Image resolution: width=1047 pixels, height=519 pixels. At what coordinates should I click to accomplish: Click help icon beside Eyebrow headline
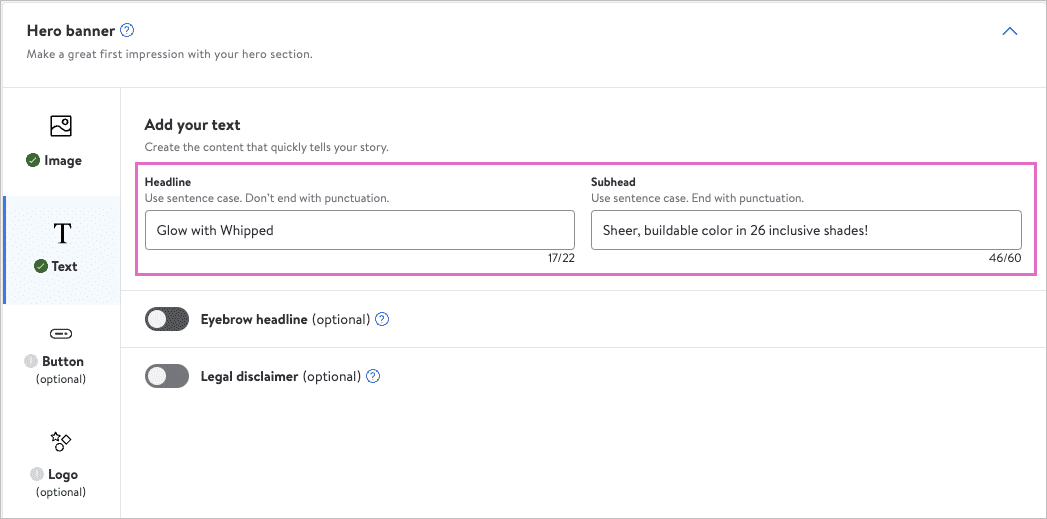381,320
